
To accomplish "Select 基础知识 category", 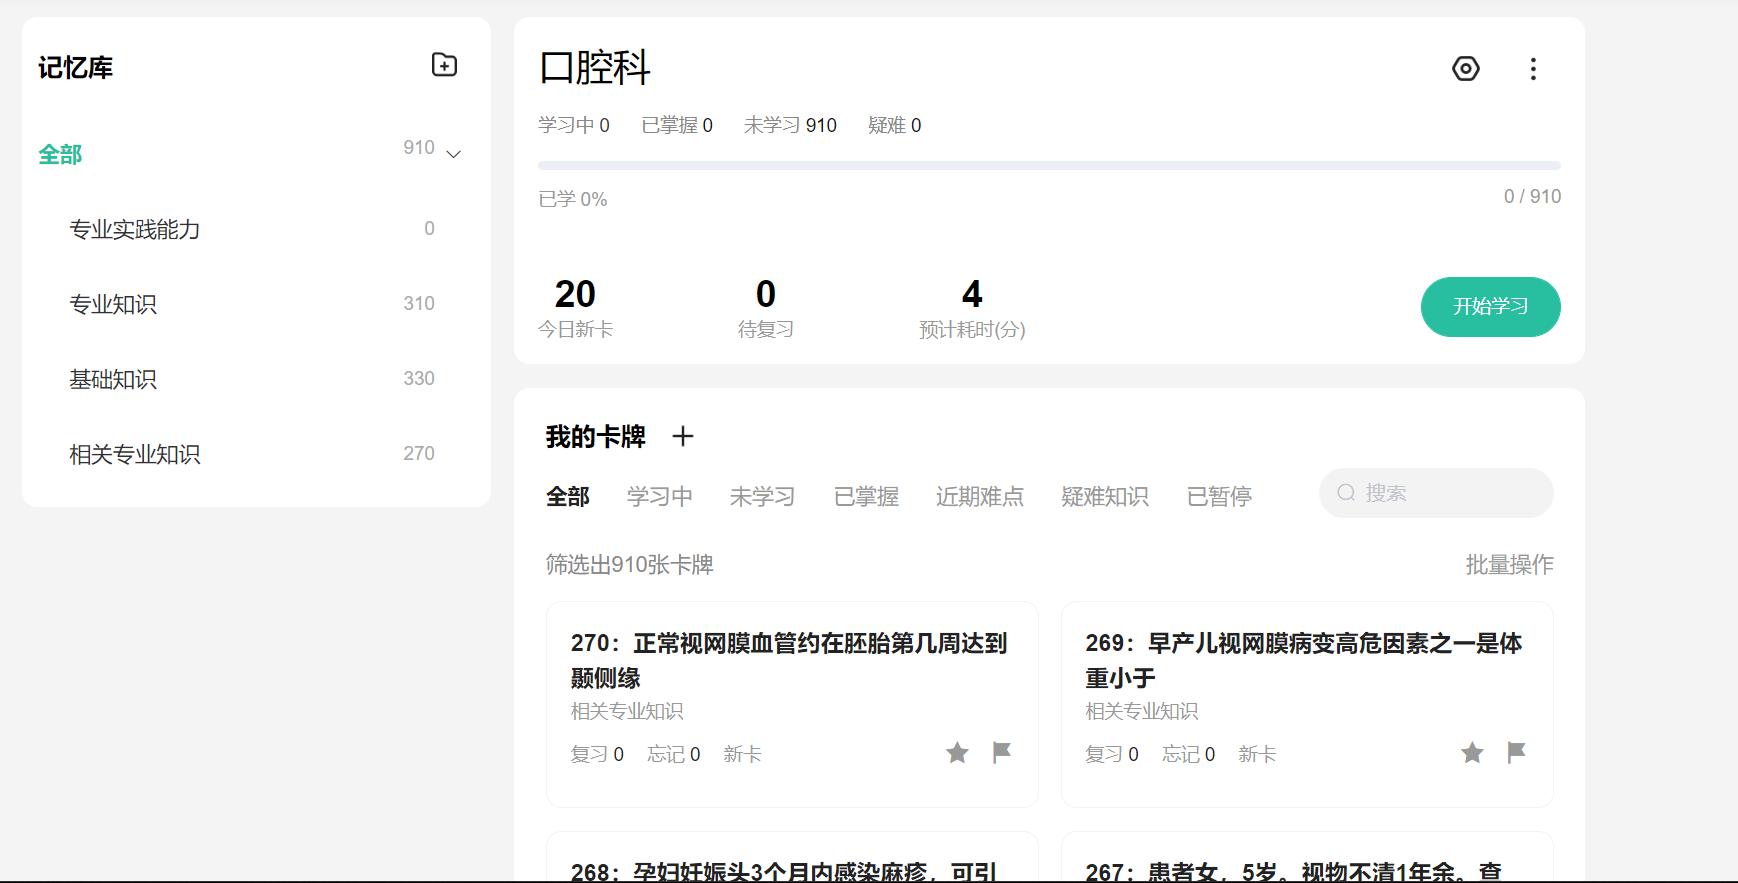I will coord(113,379).
